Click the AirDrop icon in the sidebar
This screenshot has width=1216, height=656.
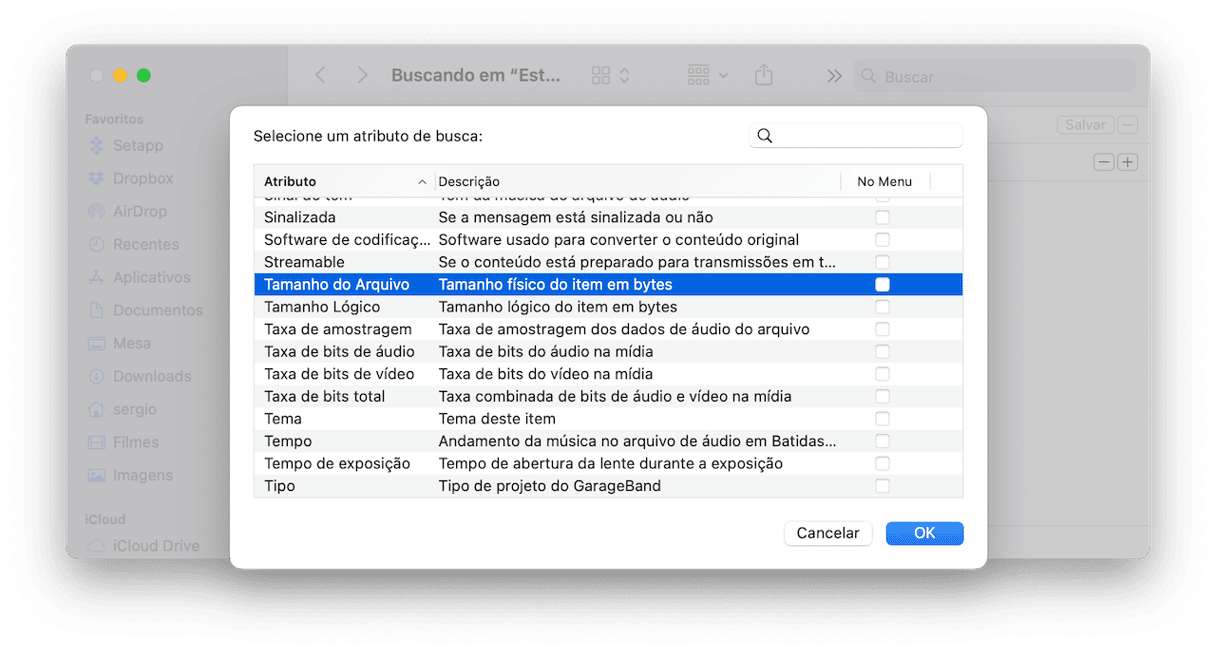point(96,212)
